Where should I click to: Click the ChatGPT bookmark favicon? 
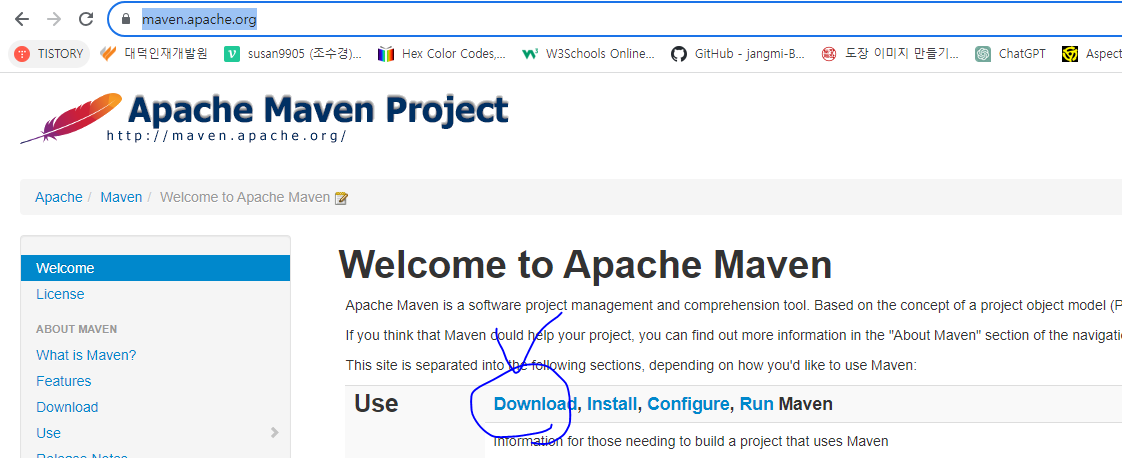coord(982,54)
